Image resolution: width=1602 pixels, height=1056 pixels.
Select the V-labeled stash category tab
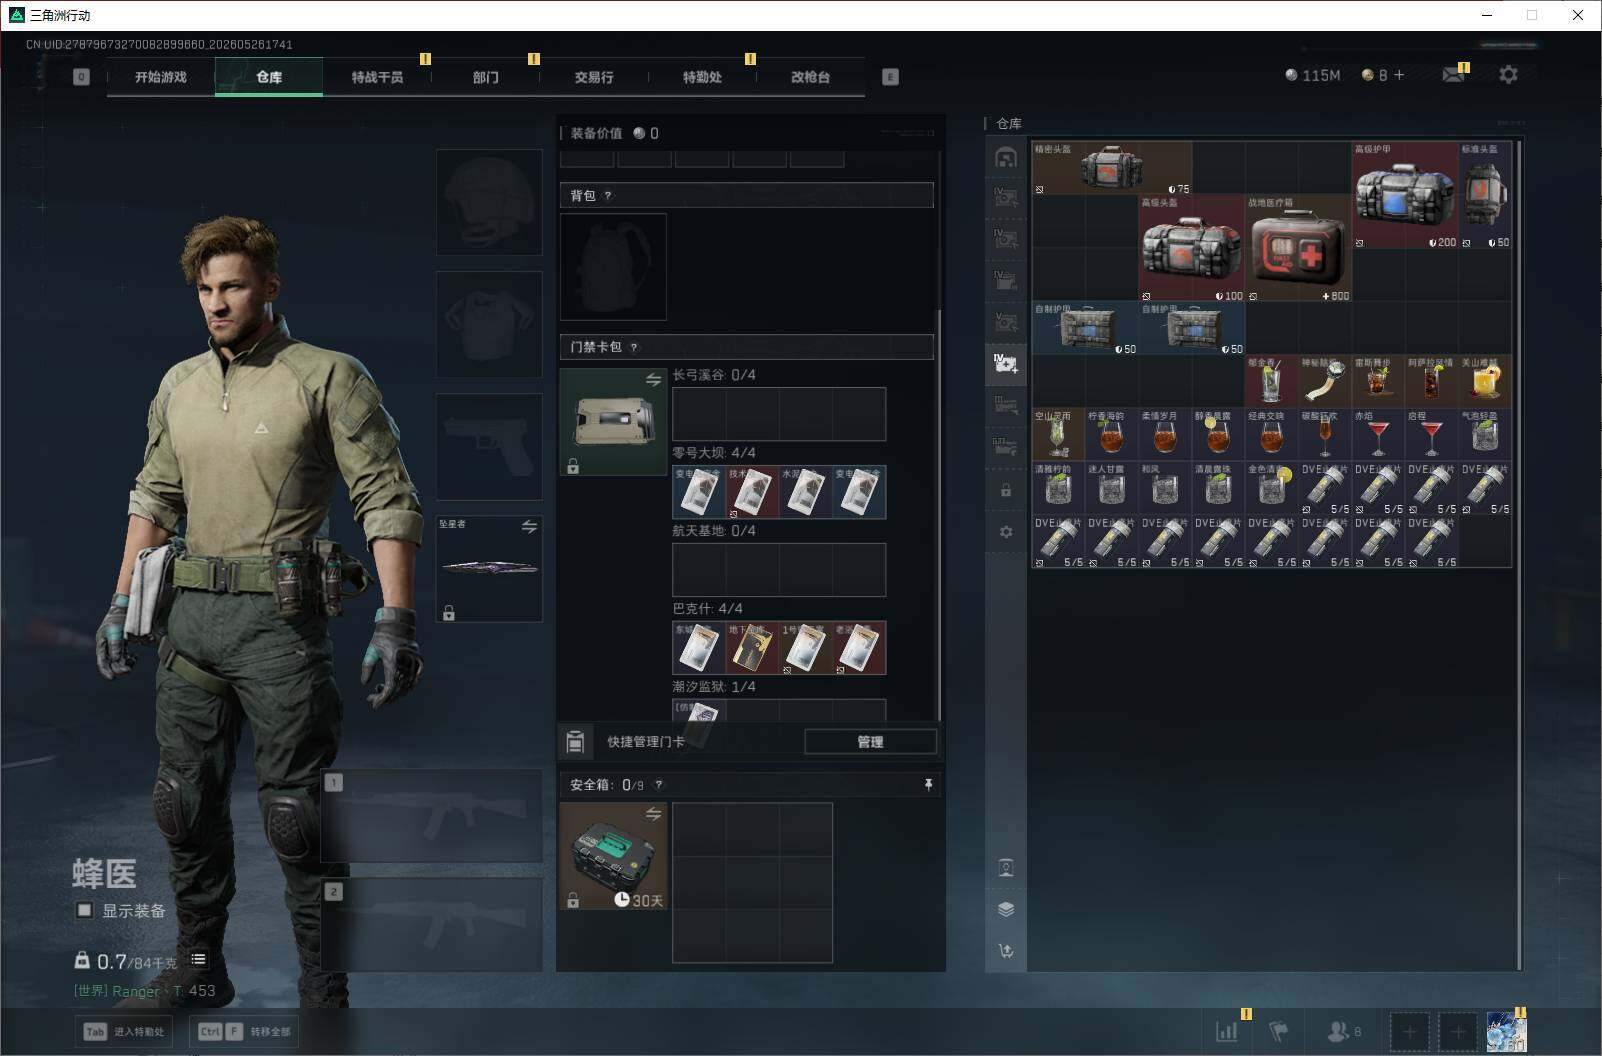[1006, 322]
